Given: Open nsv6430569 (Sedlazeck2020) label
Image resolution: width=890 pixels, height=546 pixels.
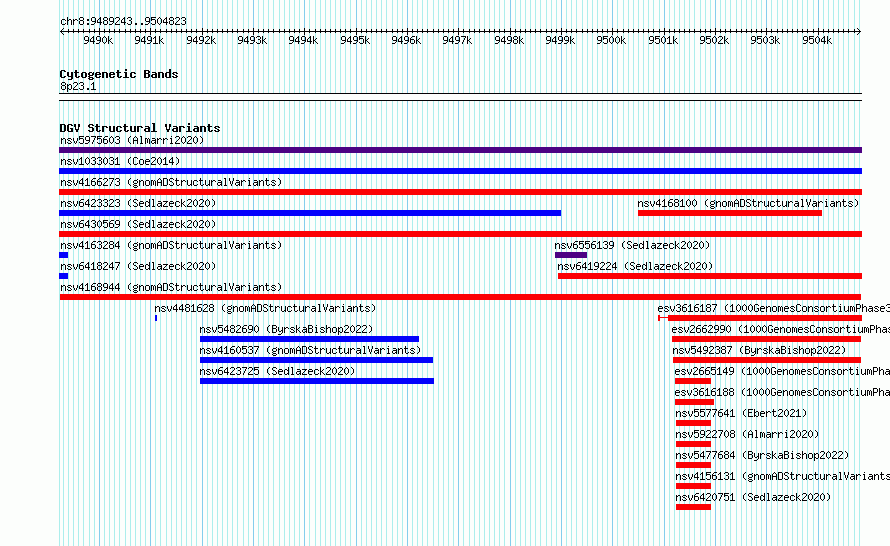Looking at the screenshot, I should pos(138,224).
